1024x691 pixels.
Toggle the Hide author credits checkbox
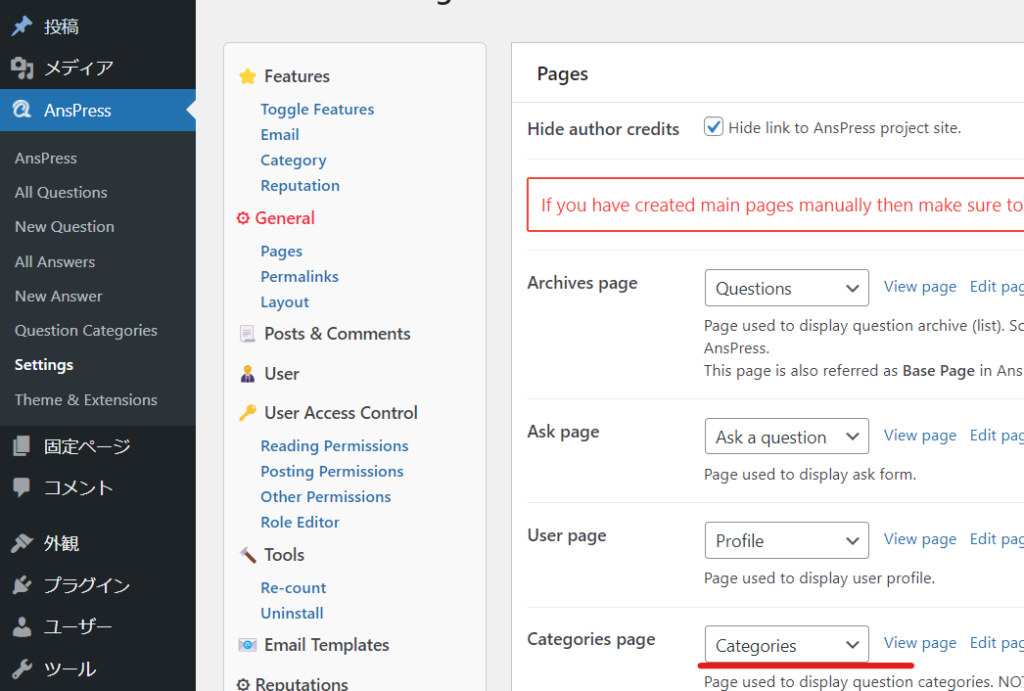(x=713, y=127)
